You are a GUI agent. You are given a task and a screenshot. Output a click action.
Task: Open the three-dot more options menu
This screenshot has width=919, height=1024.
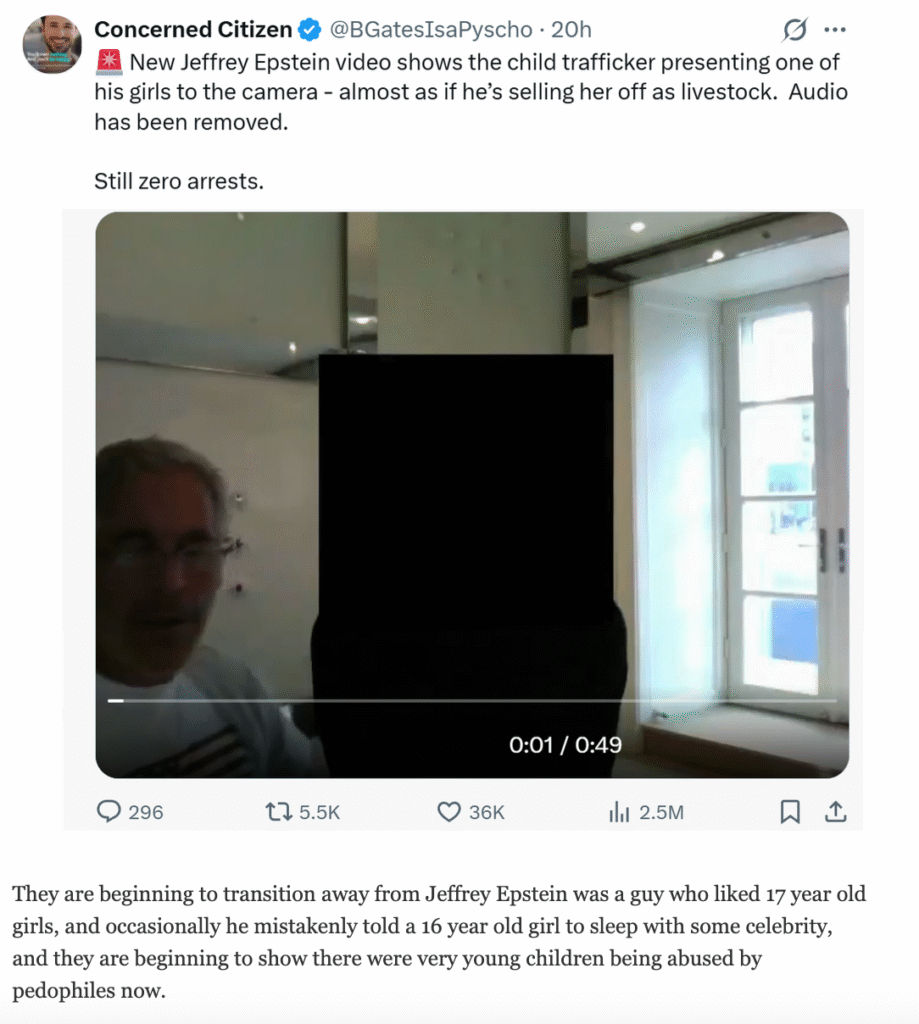click(835, 29)
